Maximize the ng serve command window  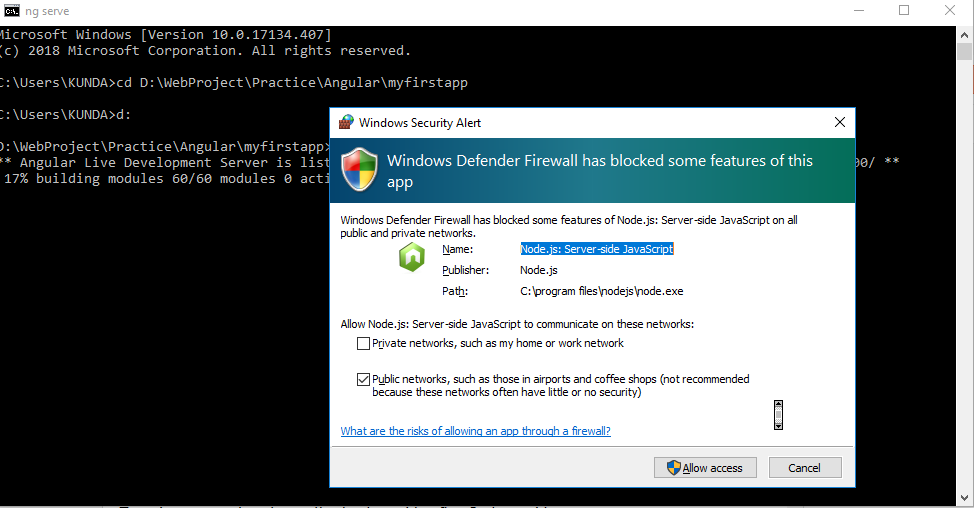pyautogui.click(x=904, y=10)
